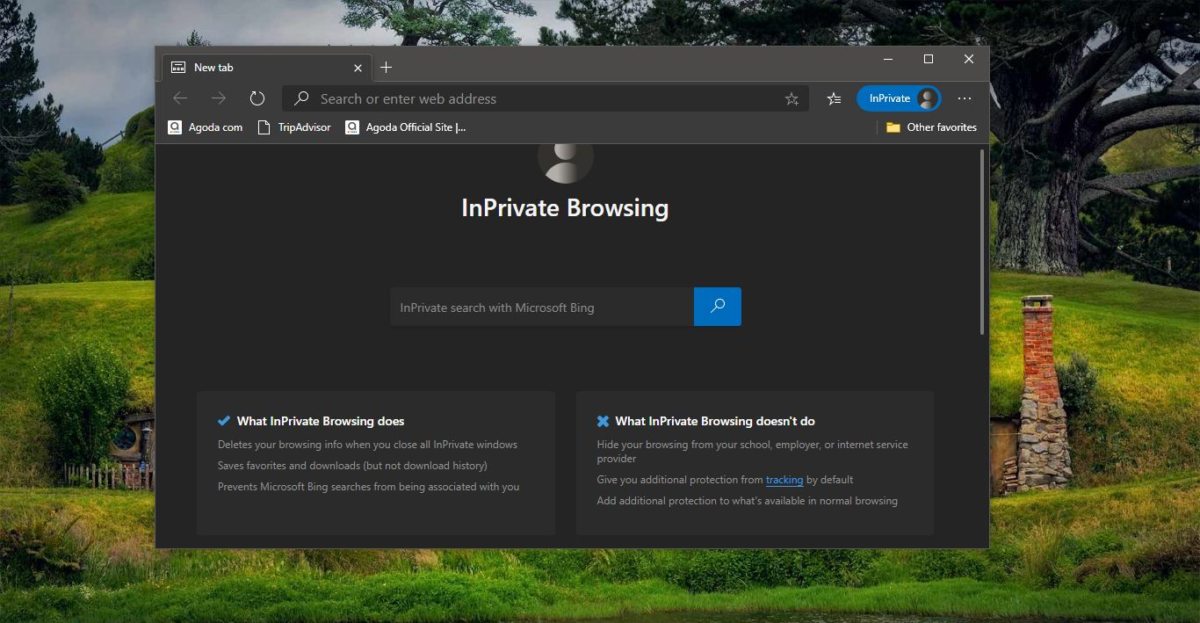Viewport: 1200px width, 623px height.
Task: Open the tracking hyperlink
Action: click(784, 480)
